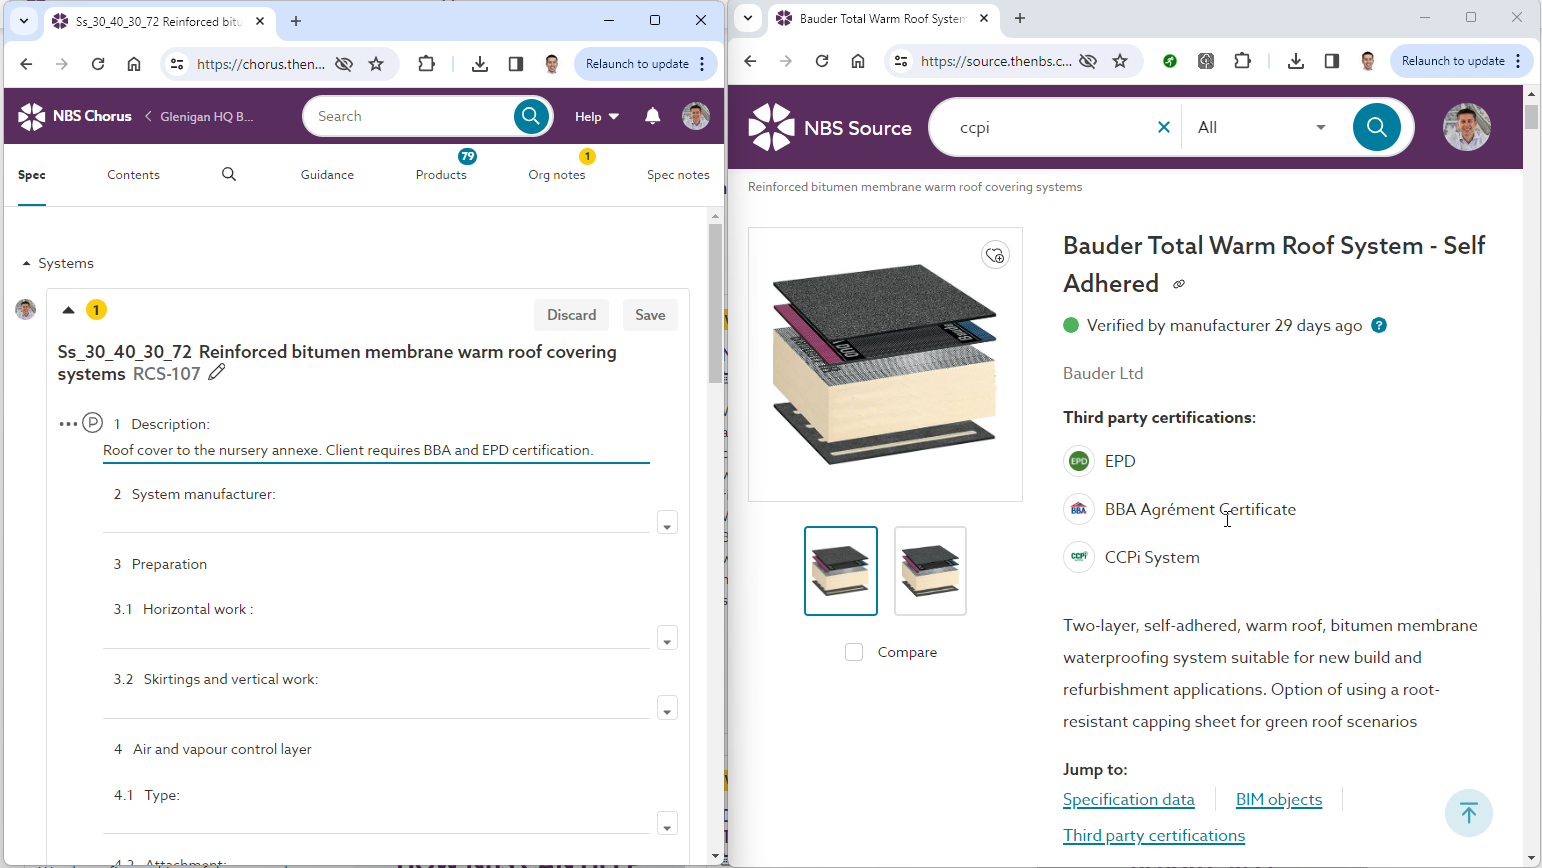
Task: Open the three-dots menu beside Description
Action: pos(68,424)
